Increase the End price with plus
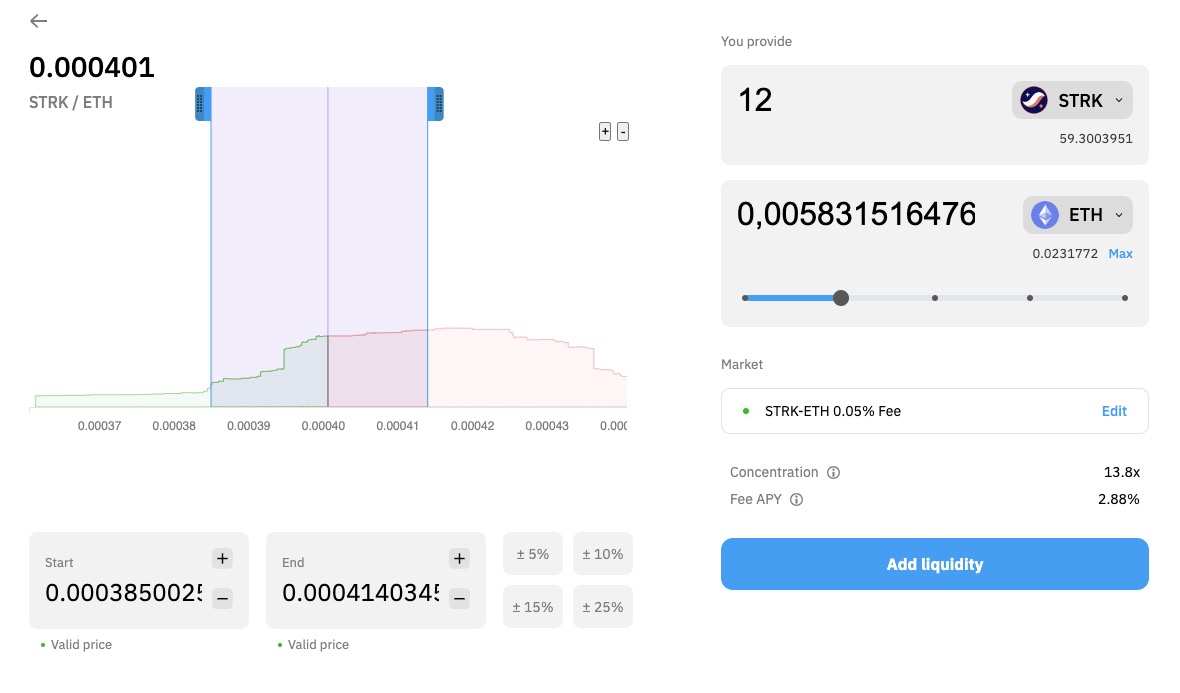Screen dimensions: 1180x693 coord(459,559)
